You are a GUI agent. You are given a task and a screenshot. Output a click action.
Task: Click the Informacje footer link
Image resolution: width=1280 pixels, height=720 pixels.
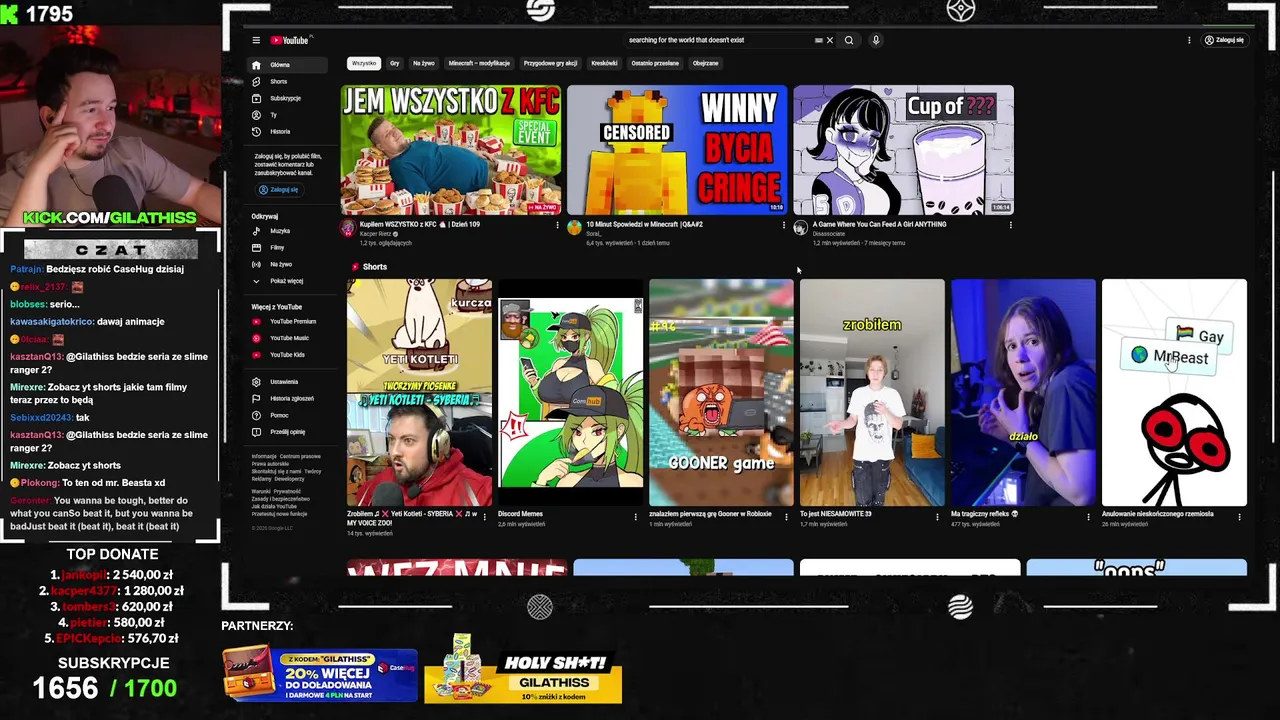264,456
